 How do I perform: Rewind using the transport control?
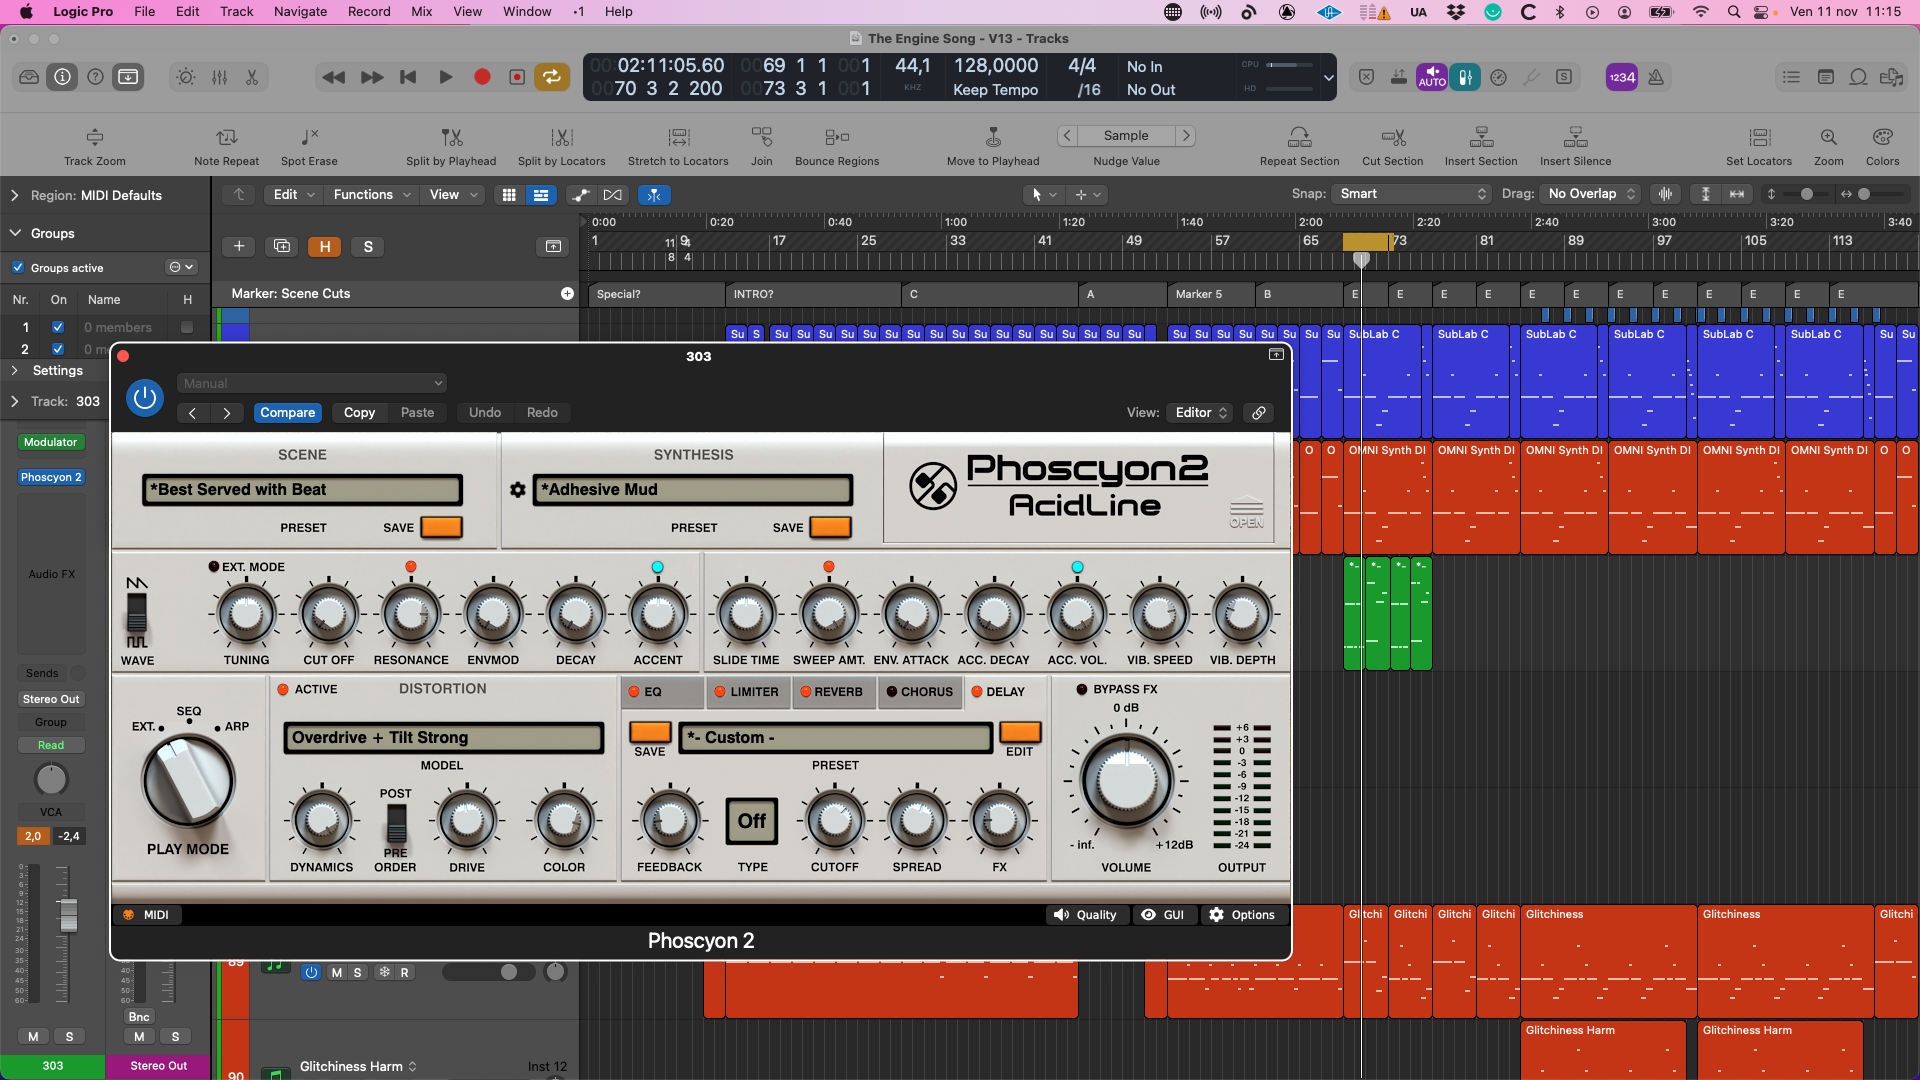click(334, 77)
